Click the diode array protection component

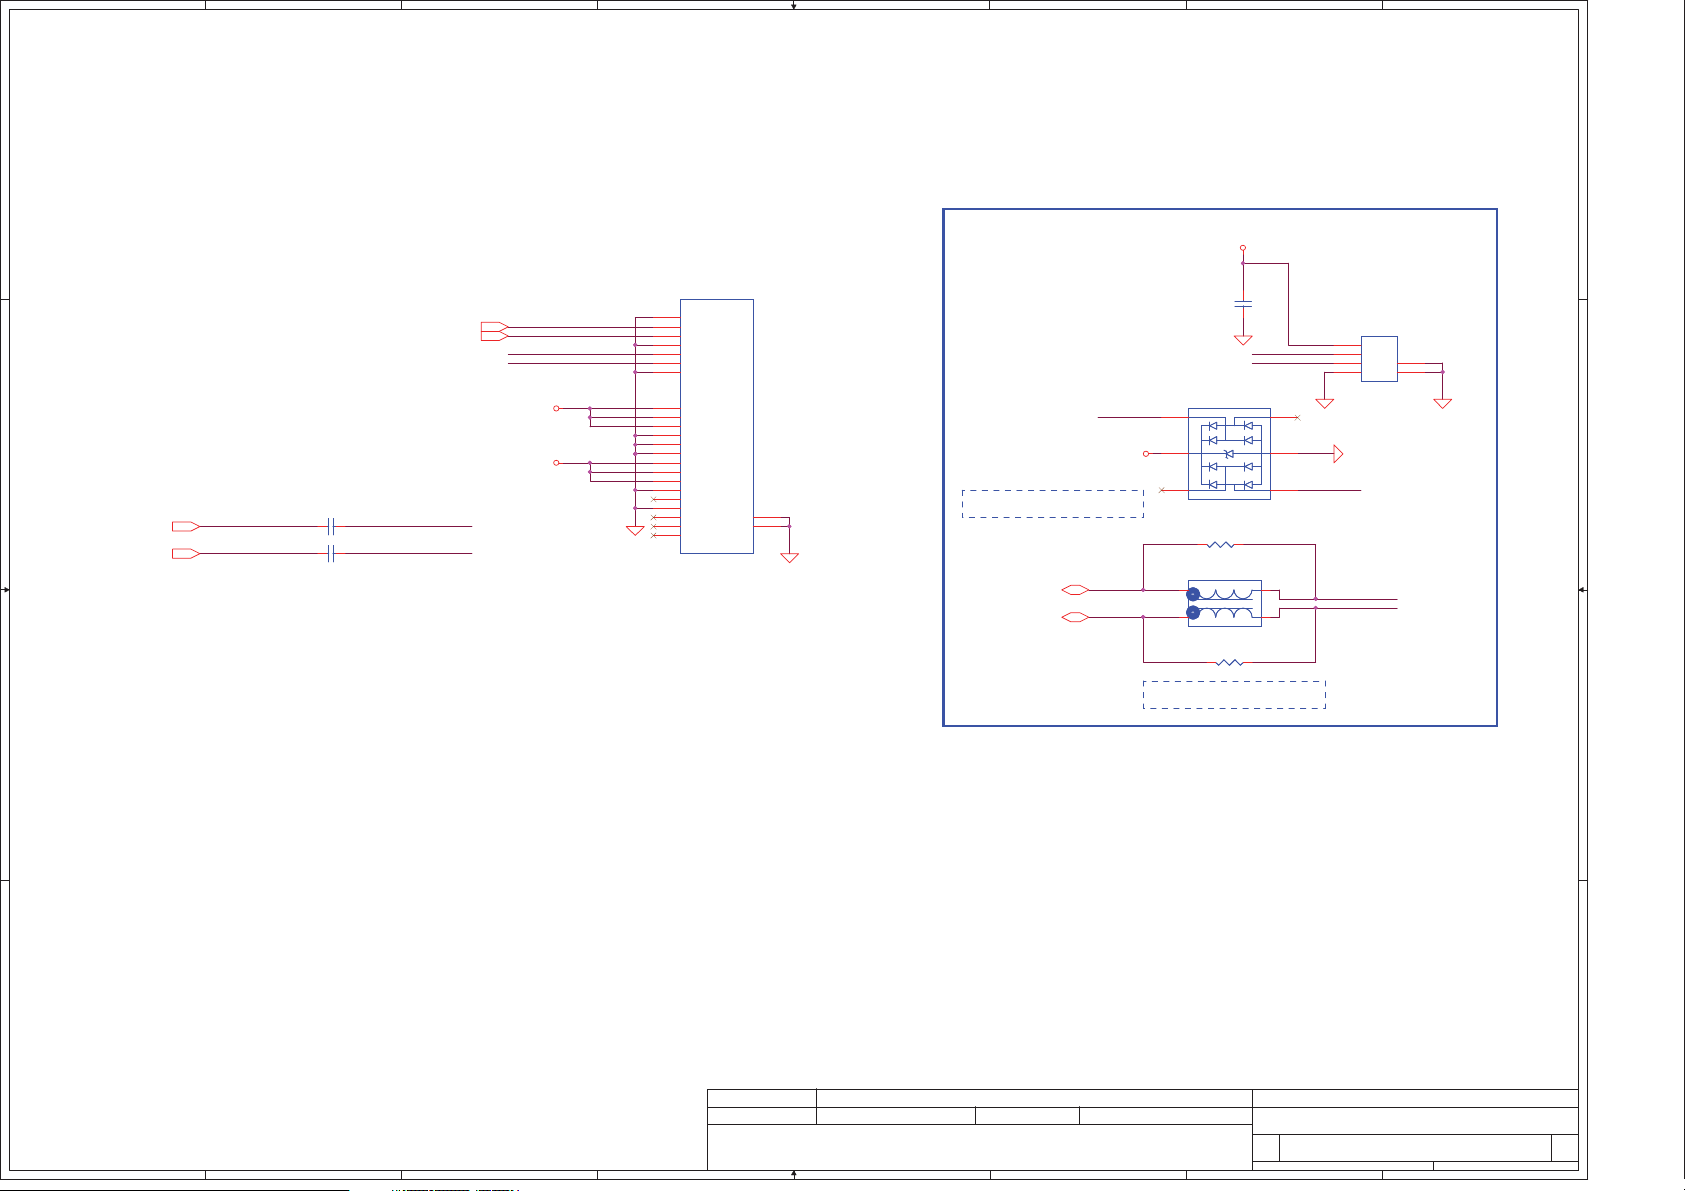(1229, 454)
